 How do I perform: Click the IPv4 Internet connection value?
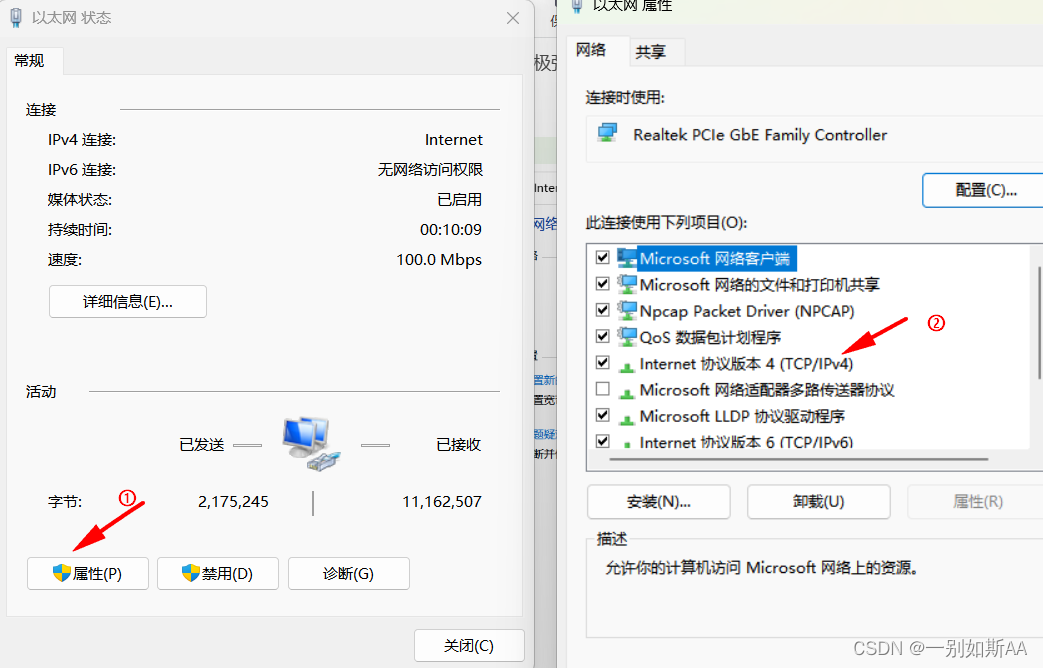pyautogui.click(x=454, y=140)
